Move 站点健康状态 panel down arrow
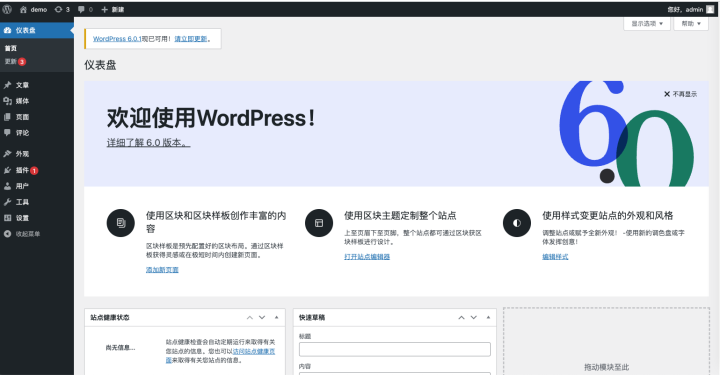 [262, 318]
